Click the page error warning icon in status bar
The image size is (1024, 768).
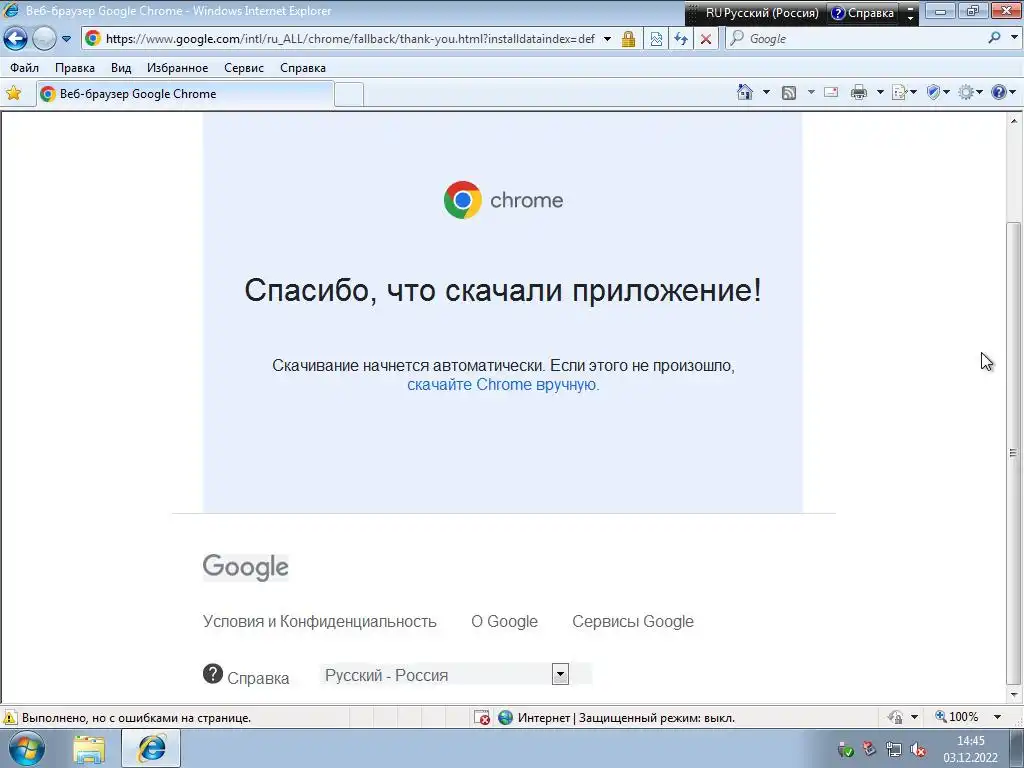click(x=10, y=718)
